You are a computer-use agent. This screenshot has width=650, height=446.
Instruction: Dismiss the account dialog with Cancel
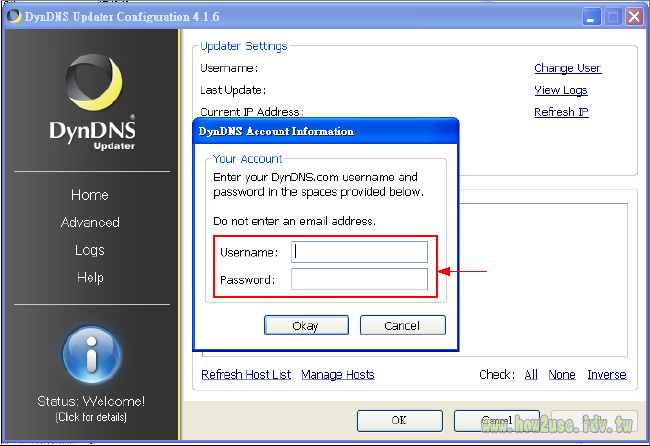[x=403, y=325]
